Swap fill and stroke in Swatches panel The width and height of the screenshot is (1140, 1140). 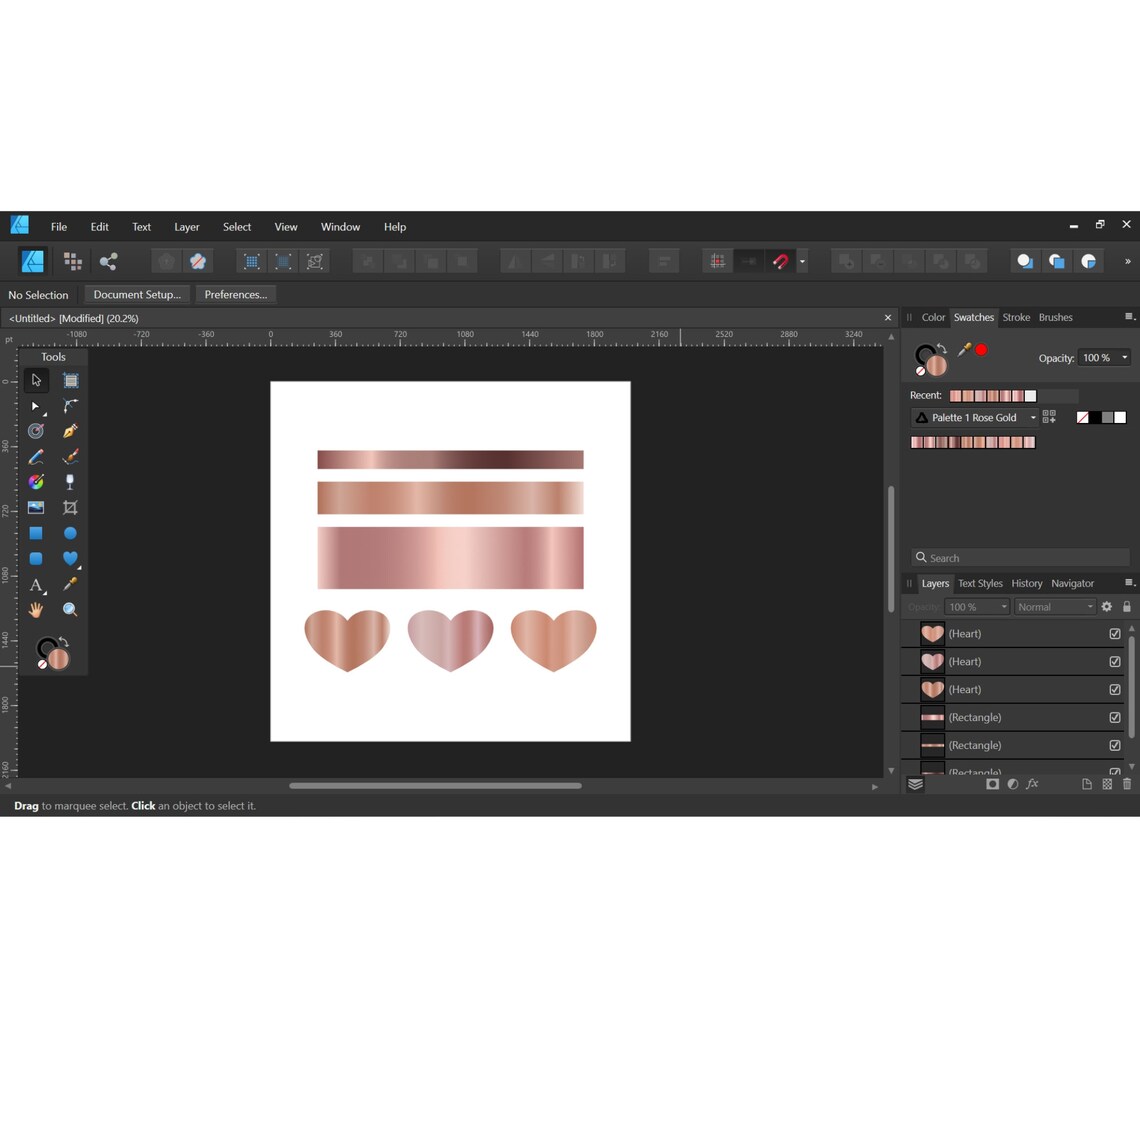pyautogui.click(x=942, y=348)
